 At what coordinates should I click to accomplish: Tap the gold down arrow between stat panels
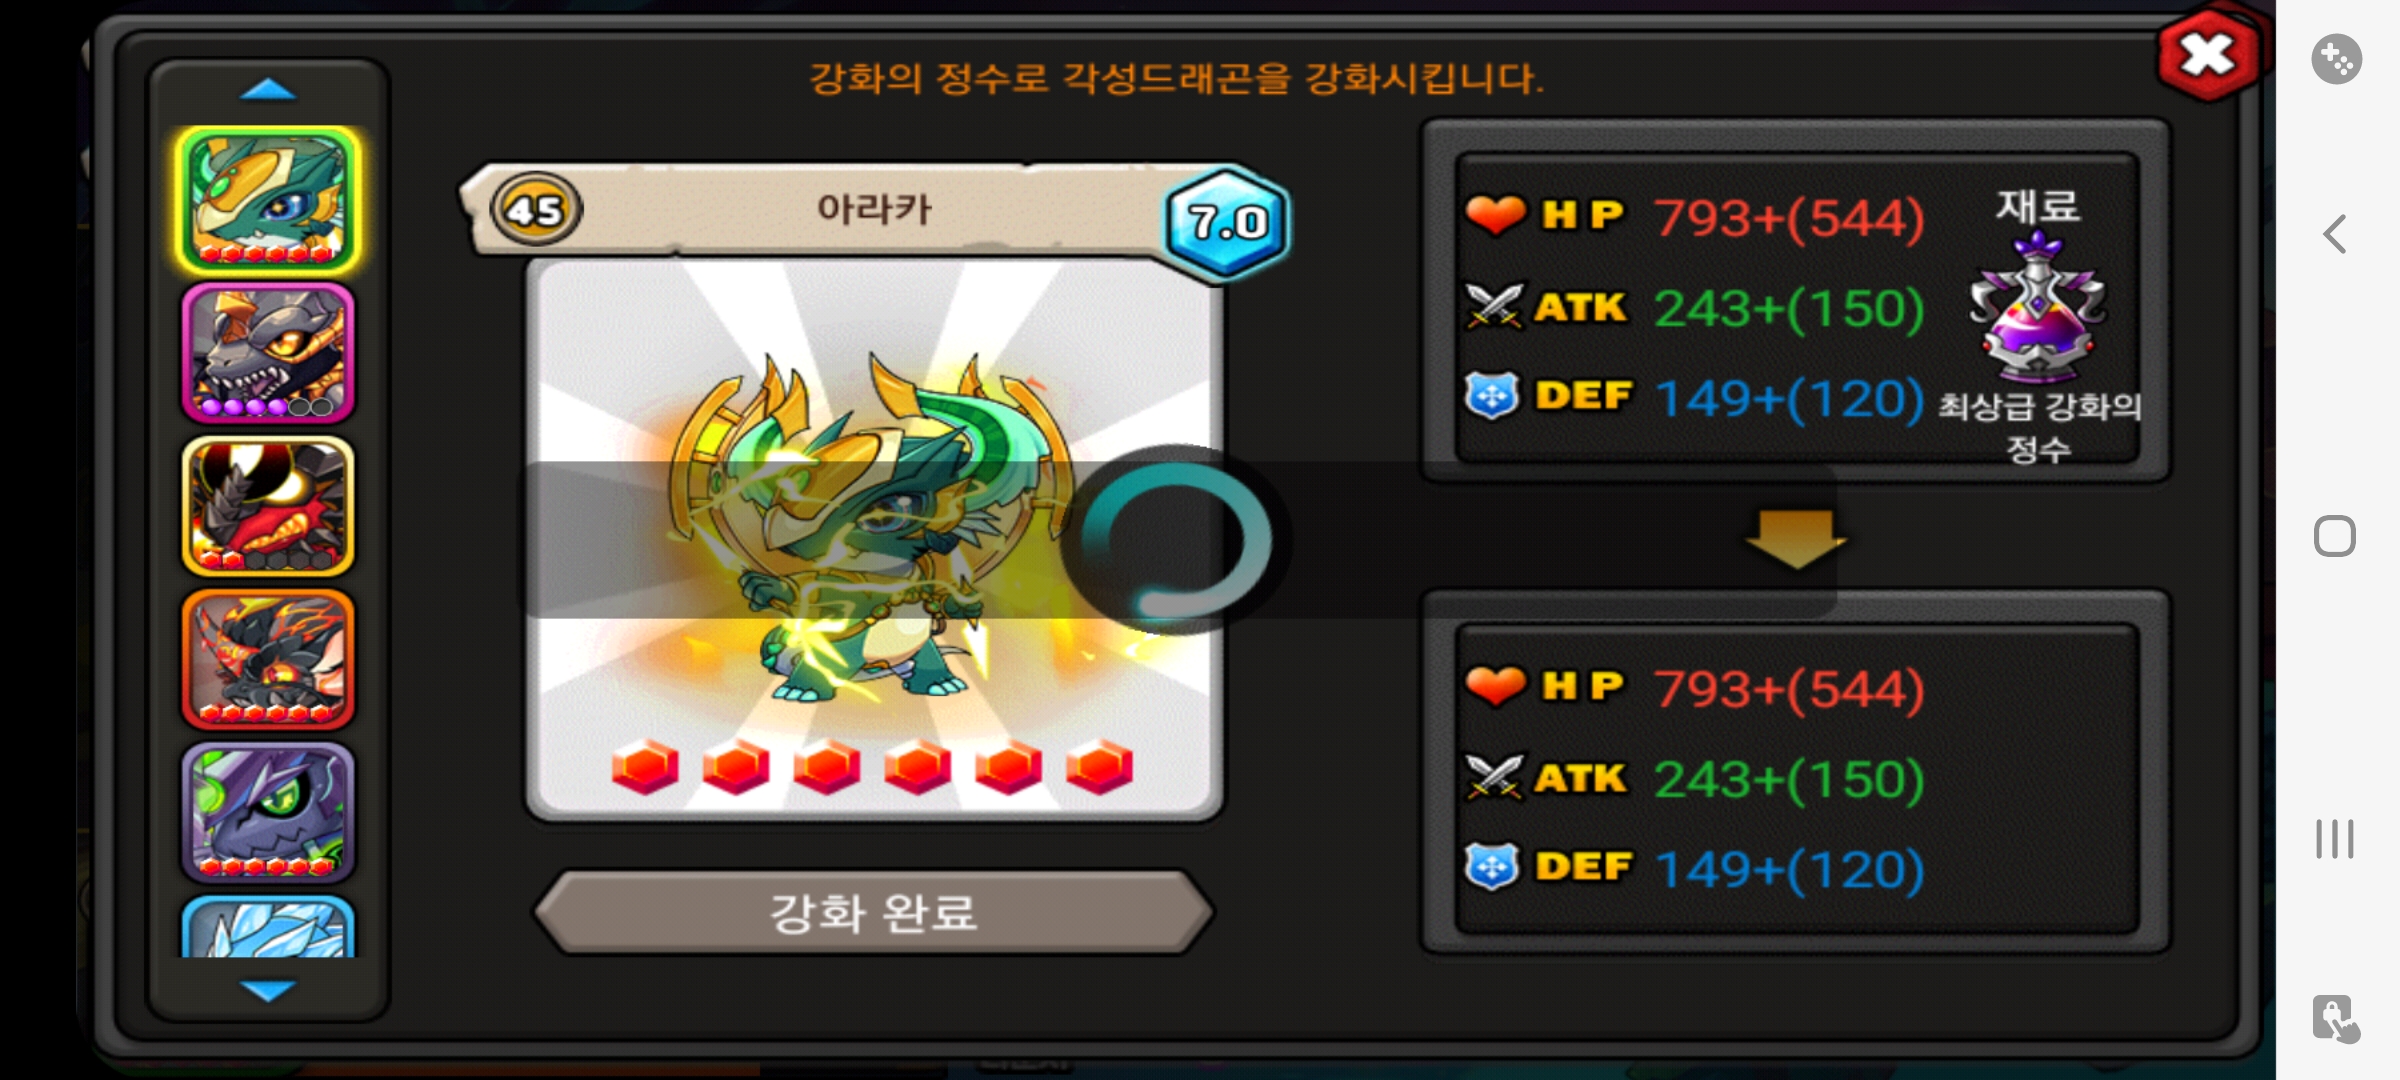pos(1796,538)
